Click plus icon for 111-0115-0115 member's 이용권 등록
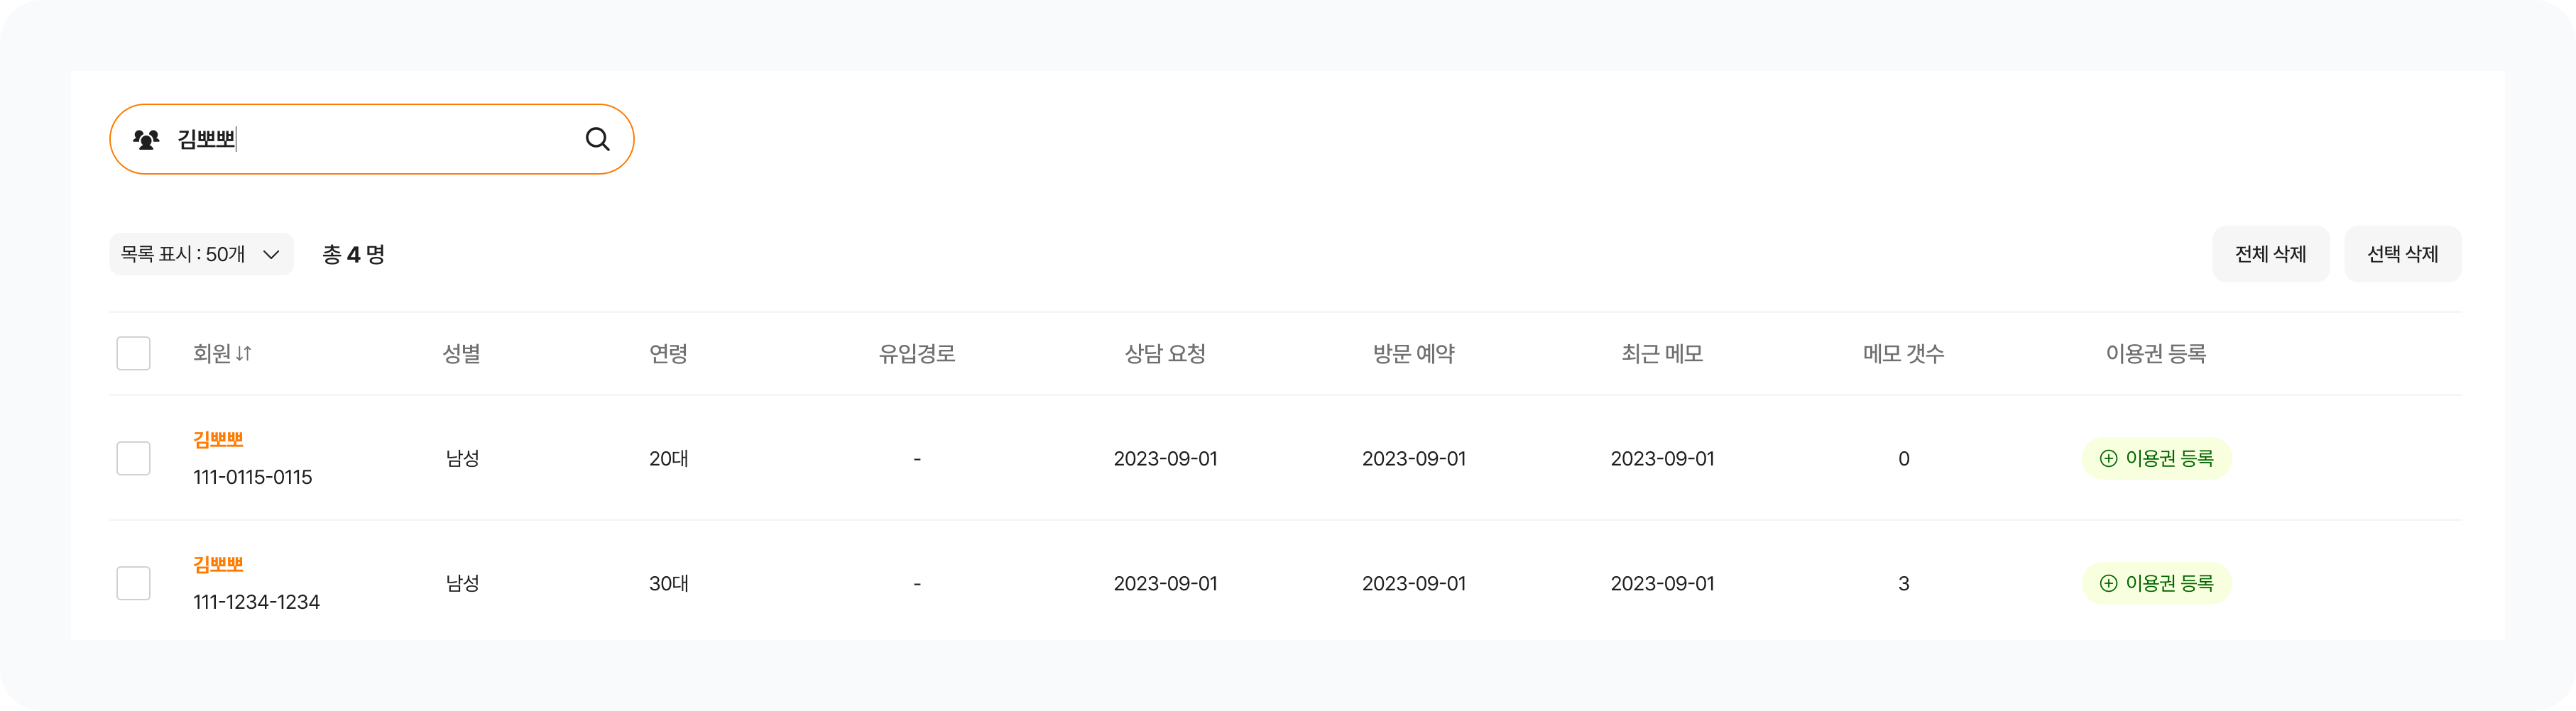The height and width of the screenshot is (711, 2576). tap(2108, 459)
